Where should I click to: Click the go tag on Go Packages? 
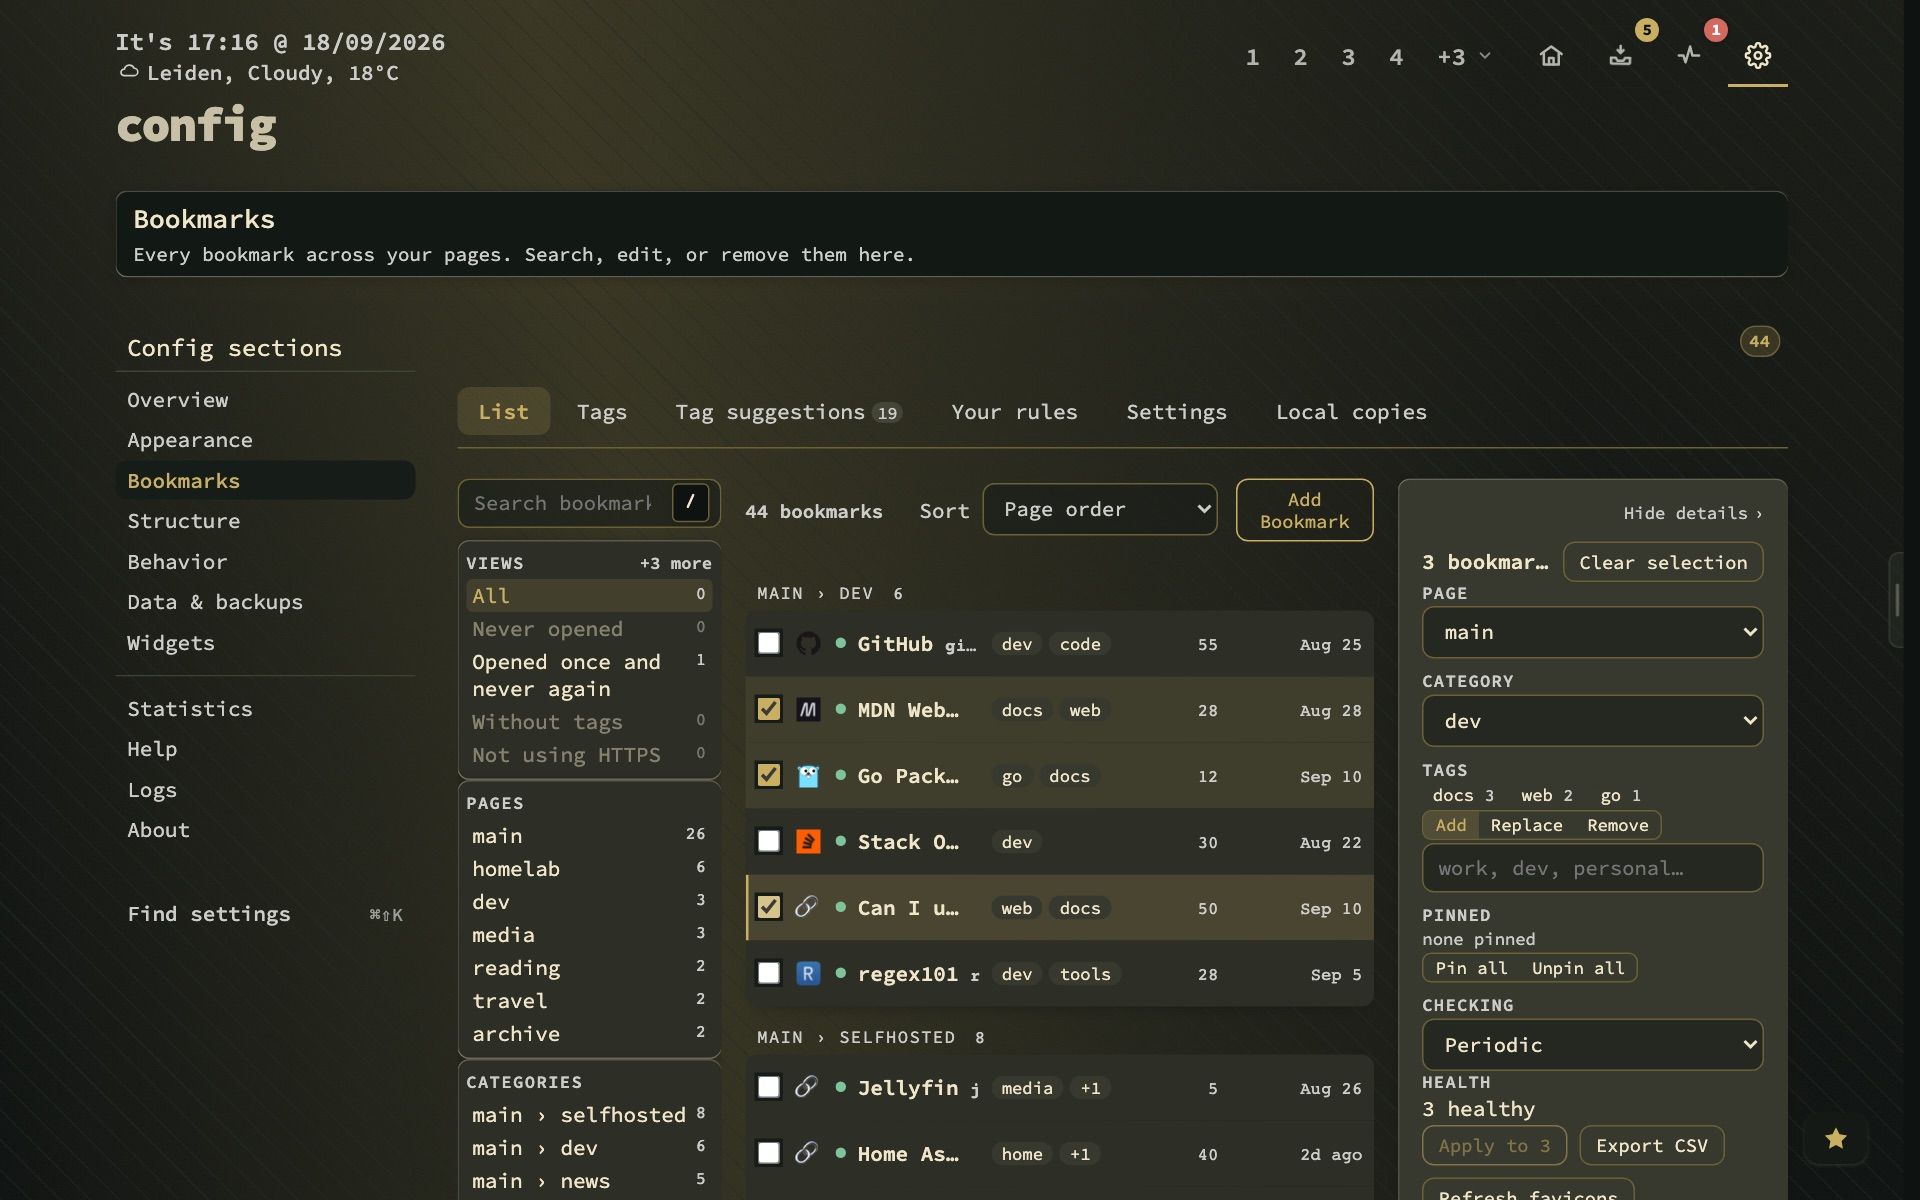click(x=1011, y=776)
